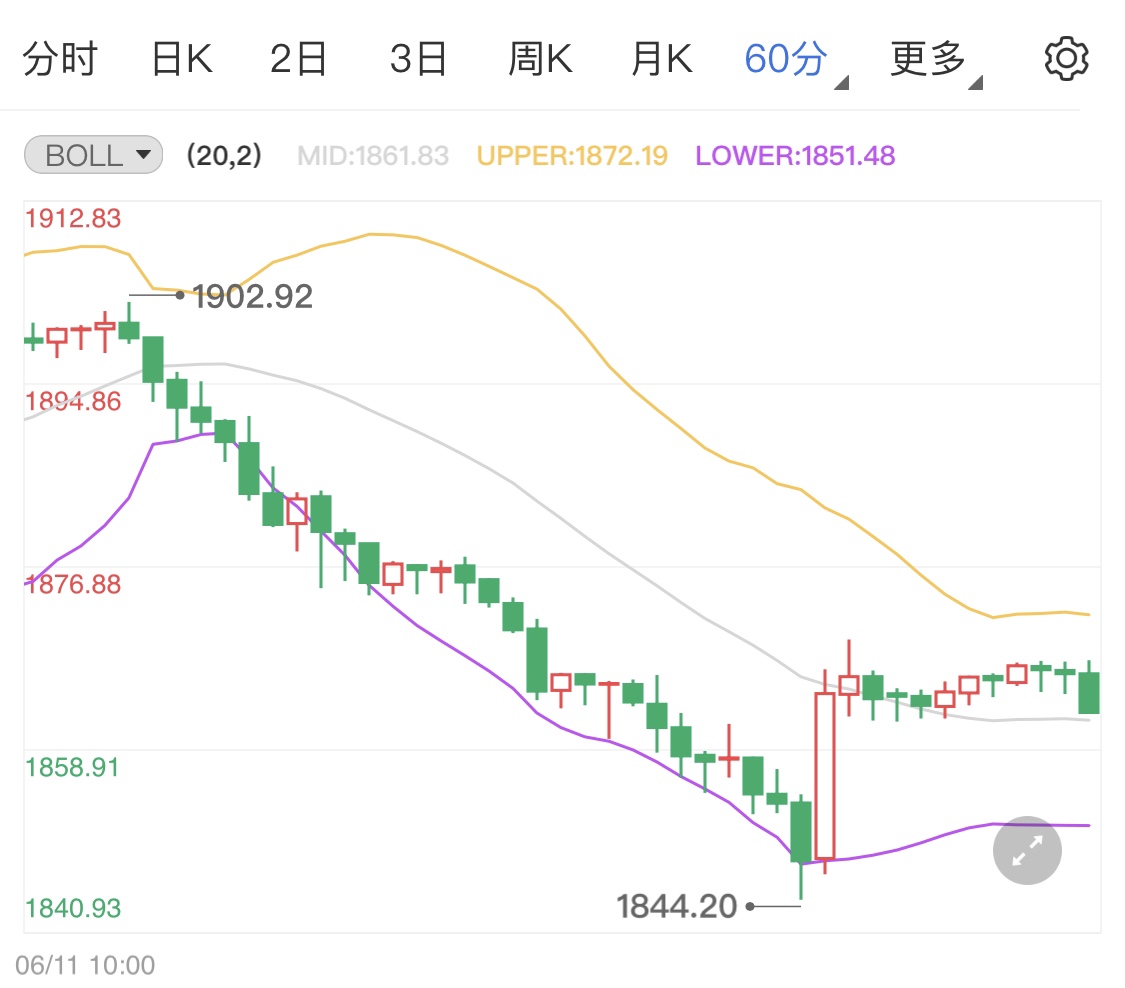Viewport: 1125px width, 988px height.
Task: Select the 日K daily candlestick tab
Action: pos(182,59)
